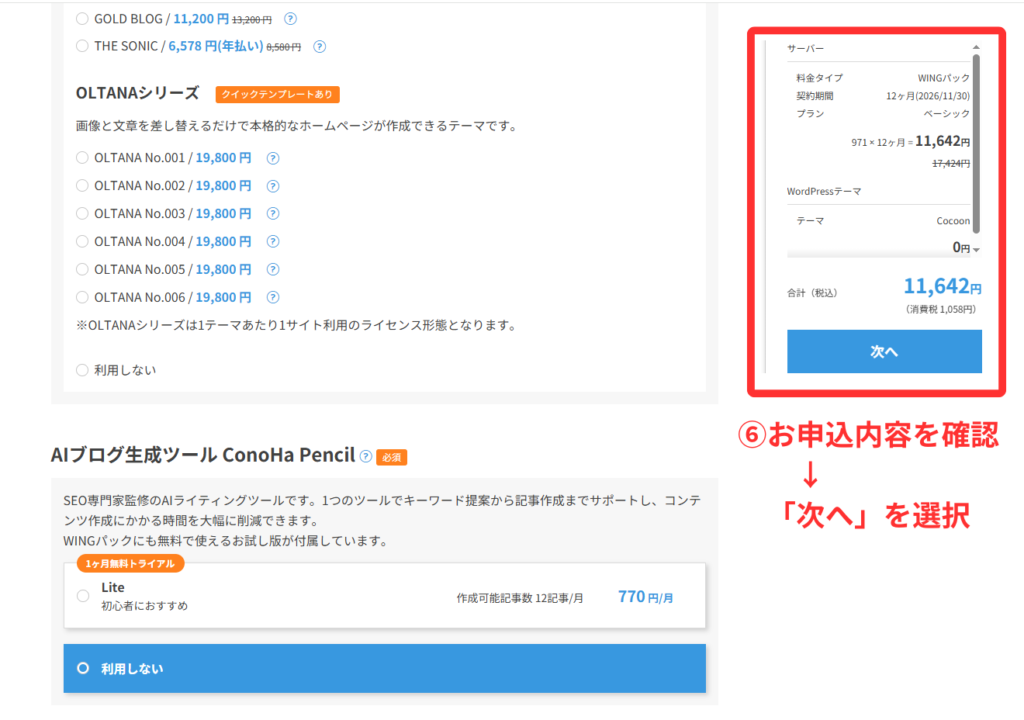Click help icon beside OLTANA No.003

coord(273,214)
